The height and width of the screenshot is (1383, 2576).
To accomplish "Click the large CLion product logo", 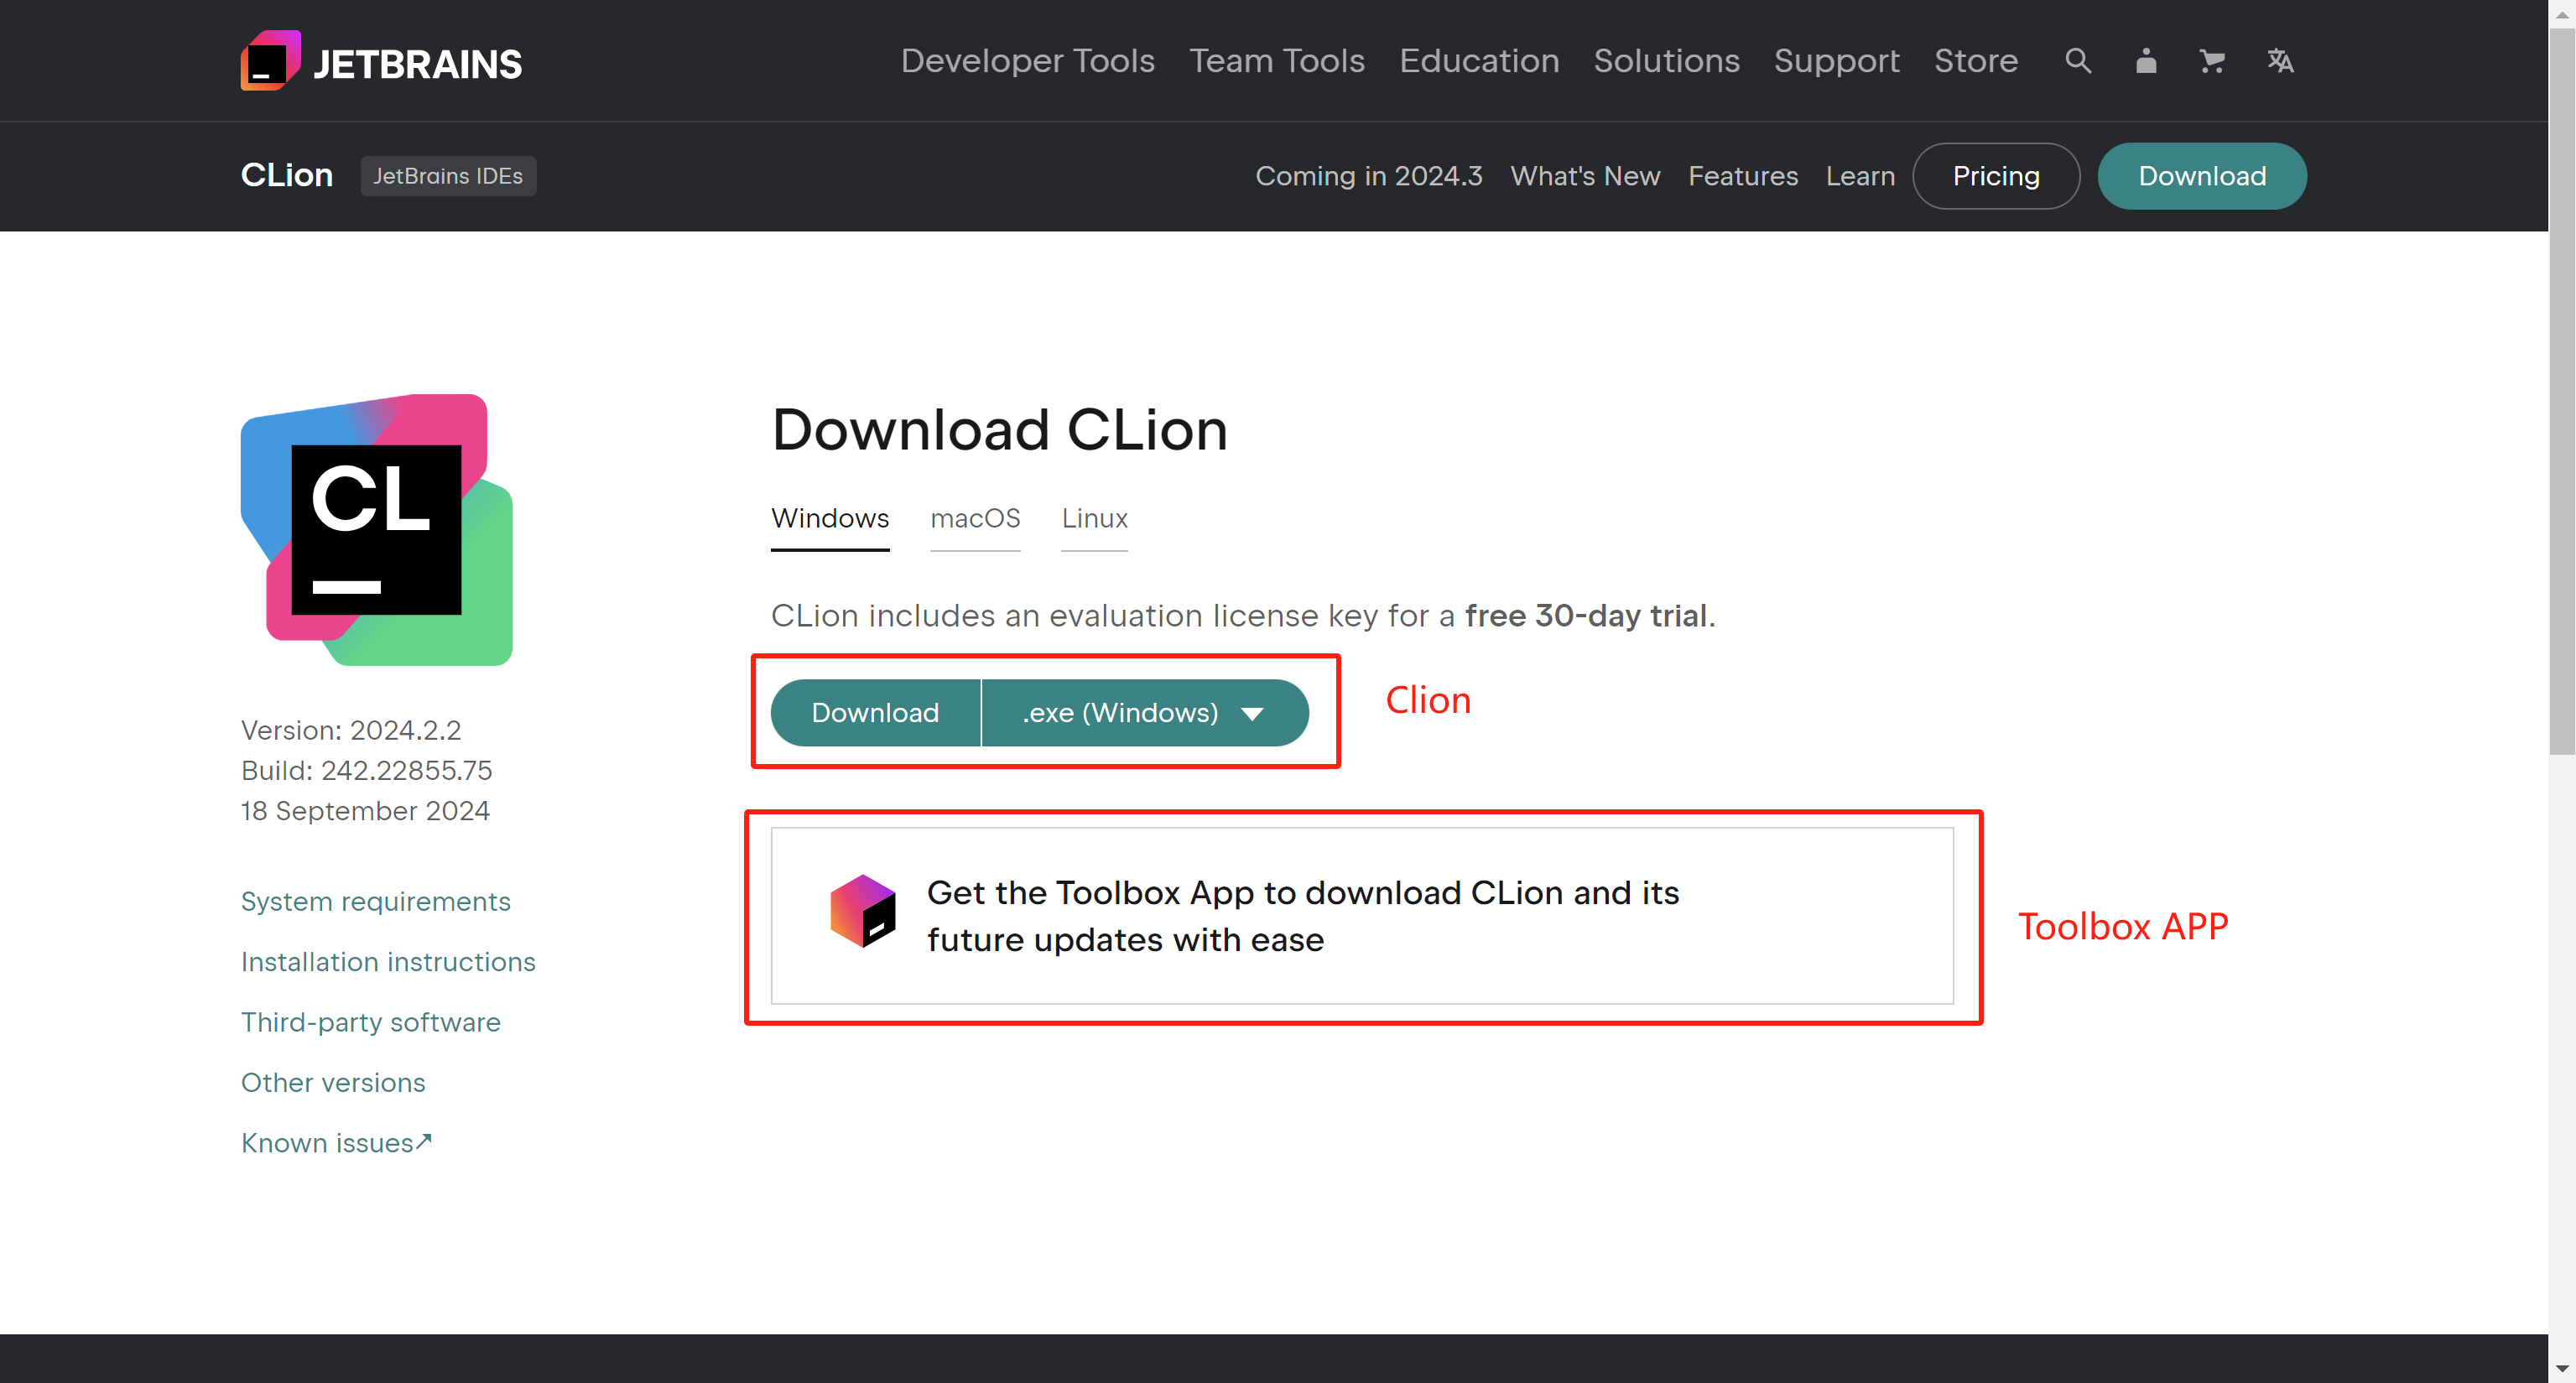I will pyautogui.click(x=376, y=529).
